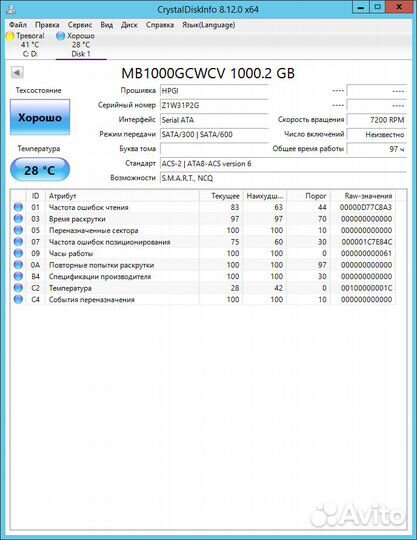Select the Disk 1 tab with Хорошо status
Viewport: 417px width, 540px height.
(x=81, y=45)
